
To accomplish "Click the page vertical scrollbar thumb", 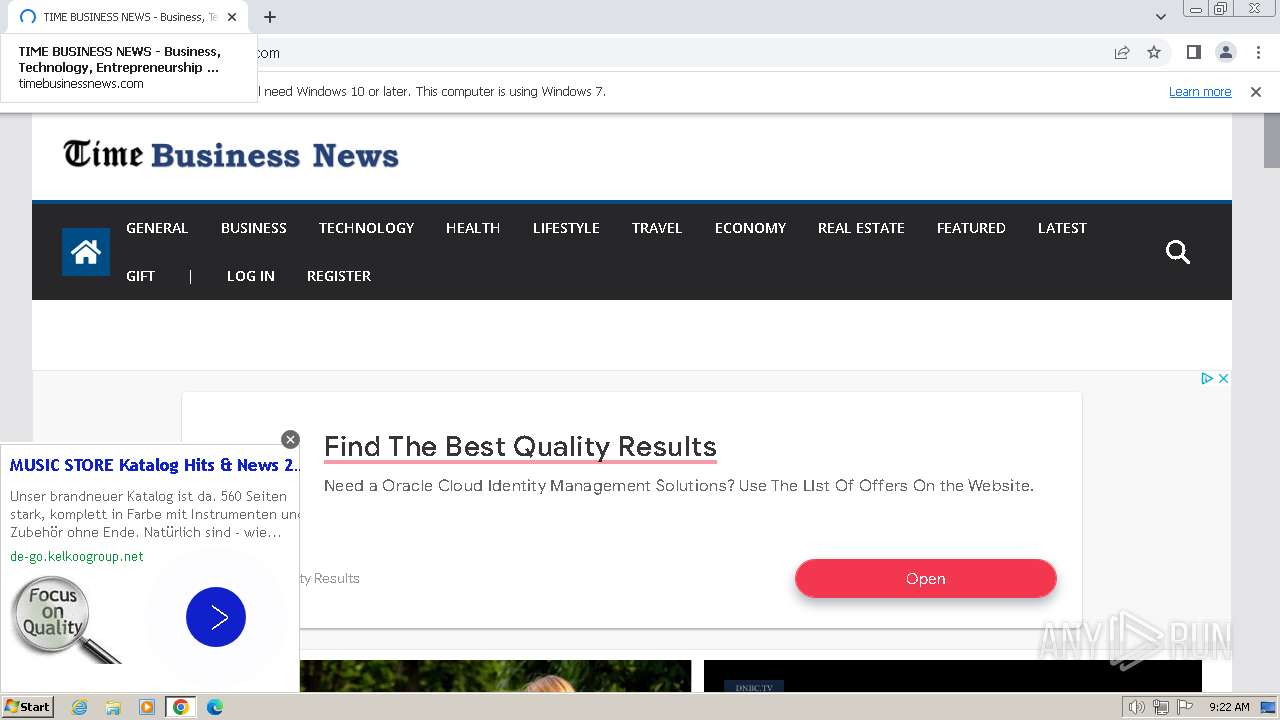I will 1272,140.
